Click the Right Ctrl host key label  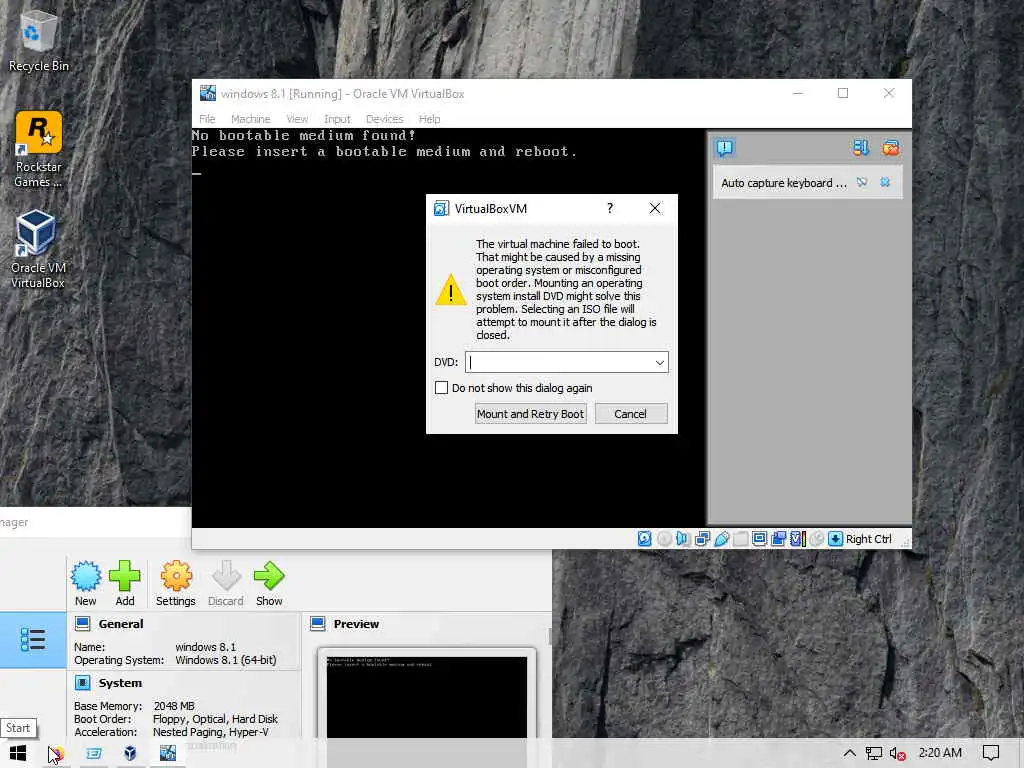pyautogui.click(x=869, y=539)
